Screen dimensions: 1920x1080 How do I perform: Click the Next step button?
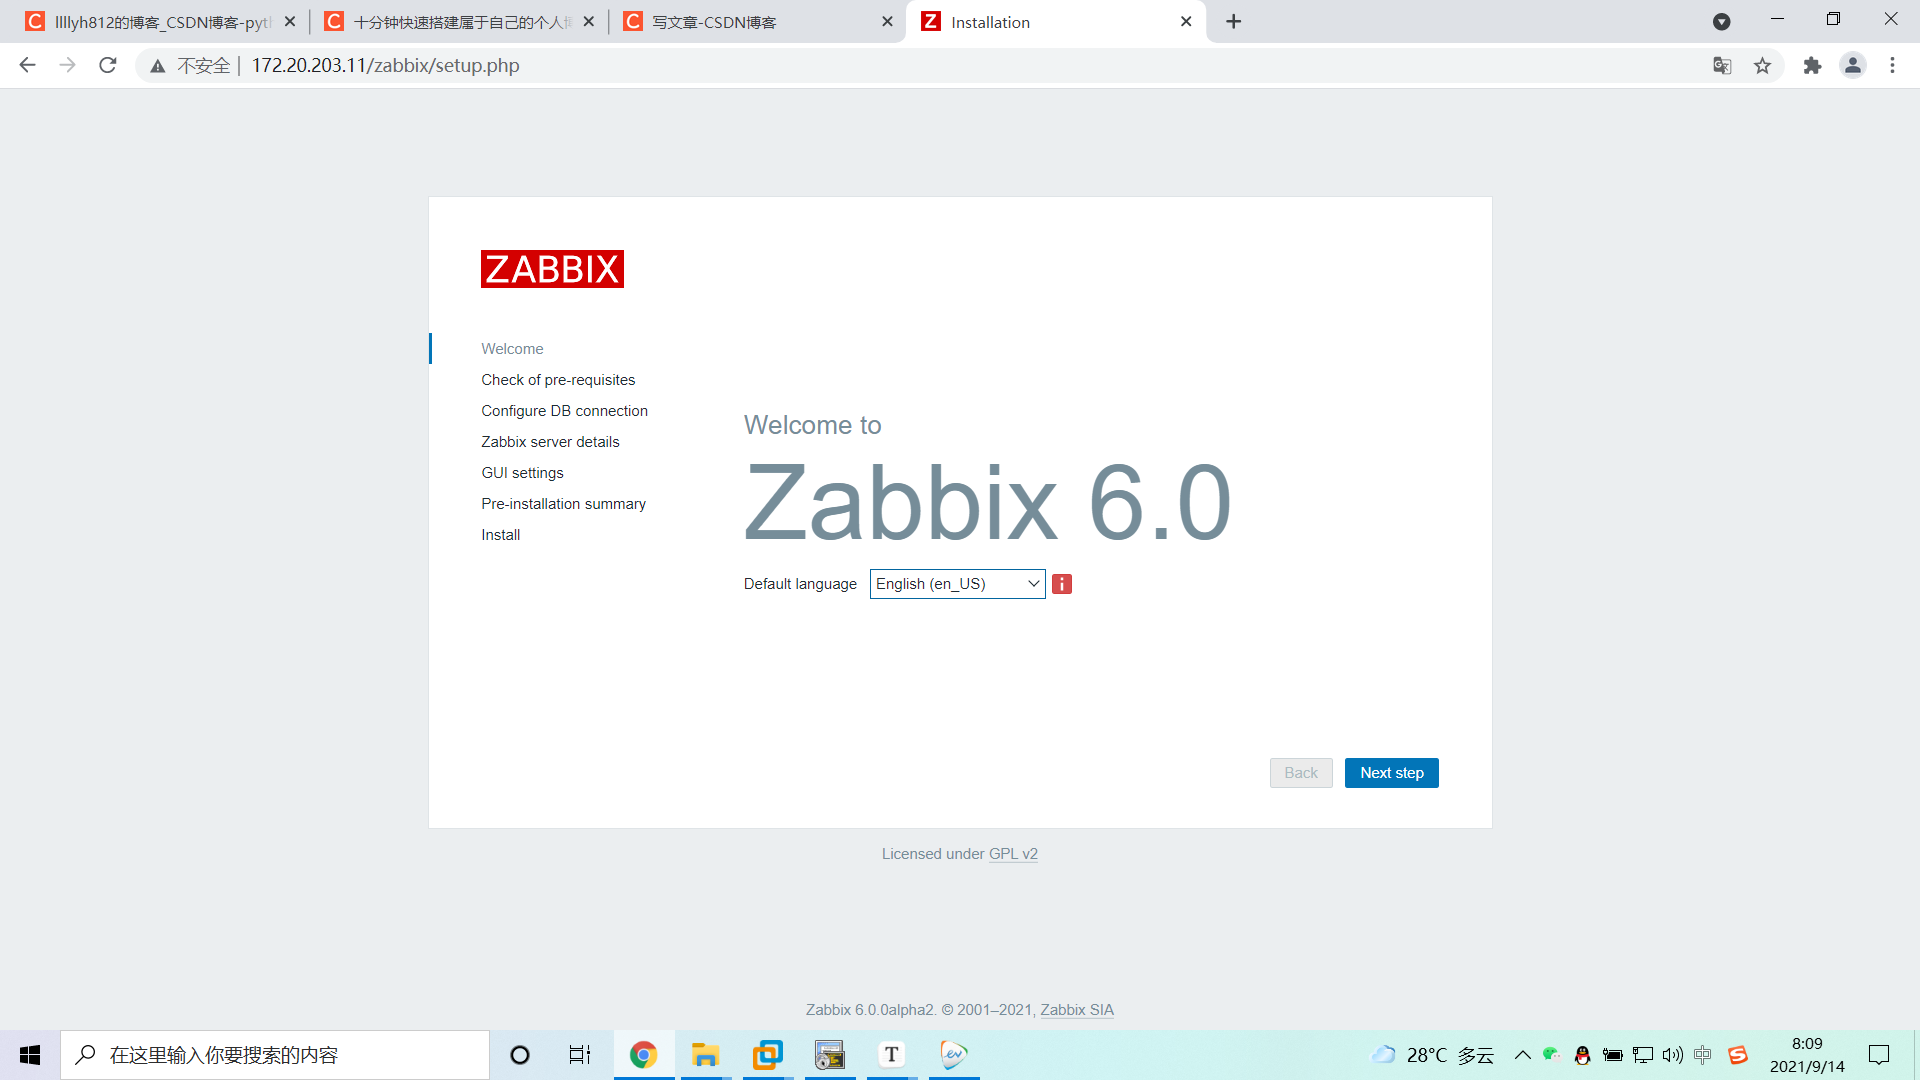1391,772
